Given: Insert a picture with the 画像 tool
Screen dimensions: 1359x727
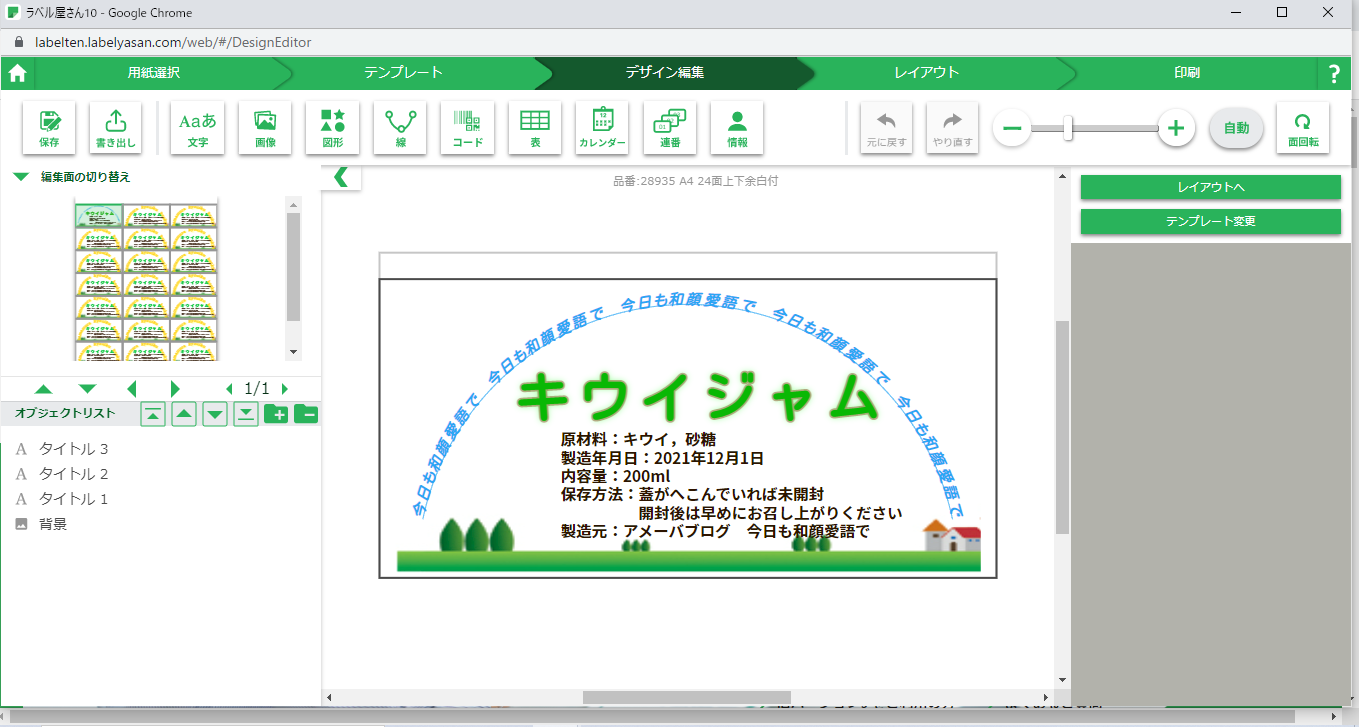Looking at the screenshot, I should click(265, 128).
